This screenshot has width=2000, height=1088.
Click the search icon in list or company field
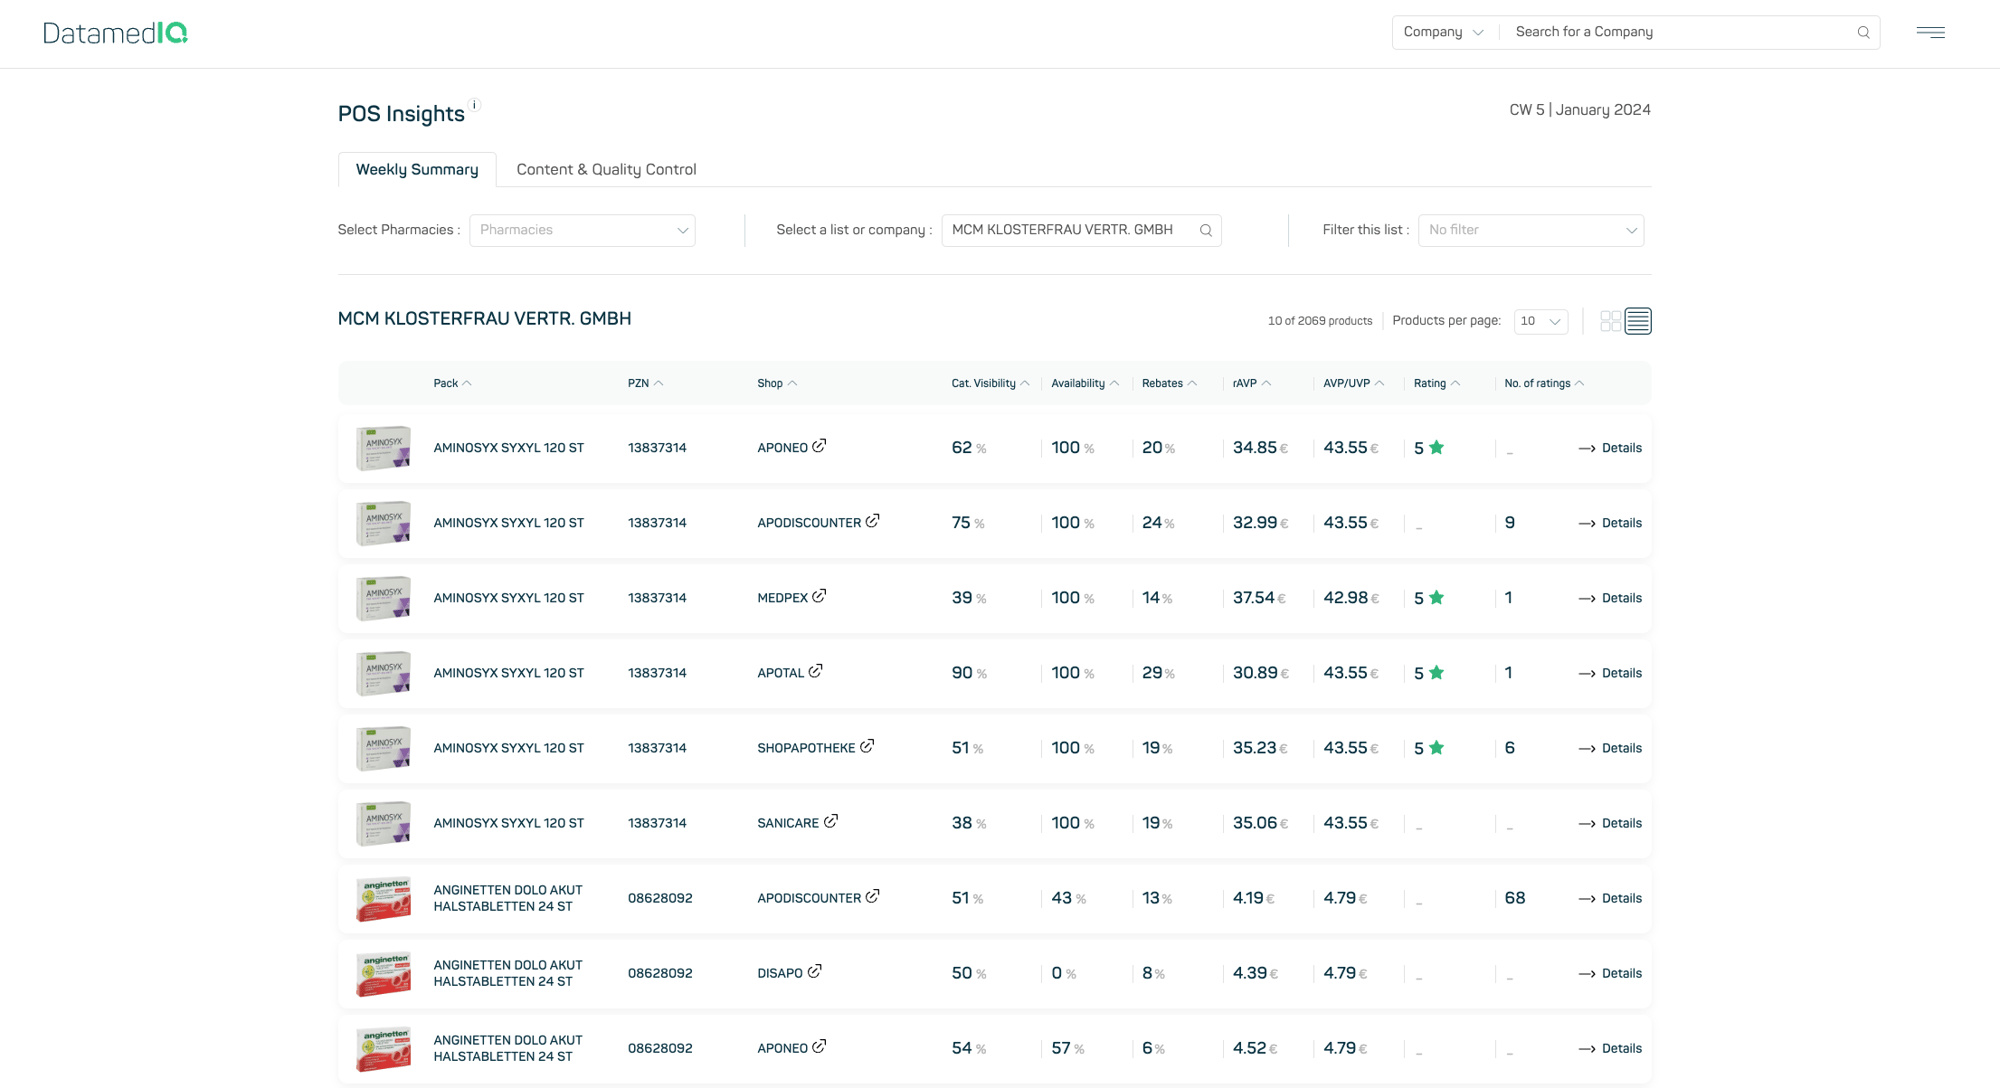tap(1206, 230)
